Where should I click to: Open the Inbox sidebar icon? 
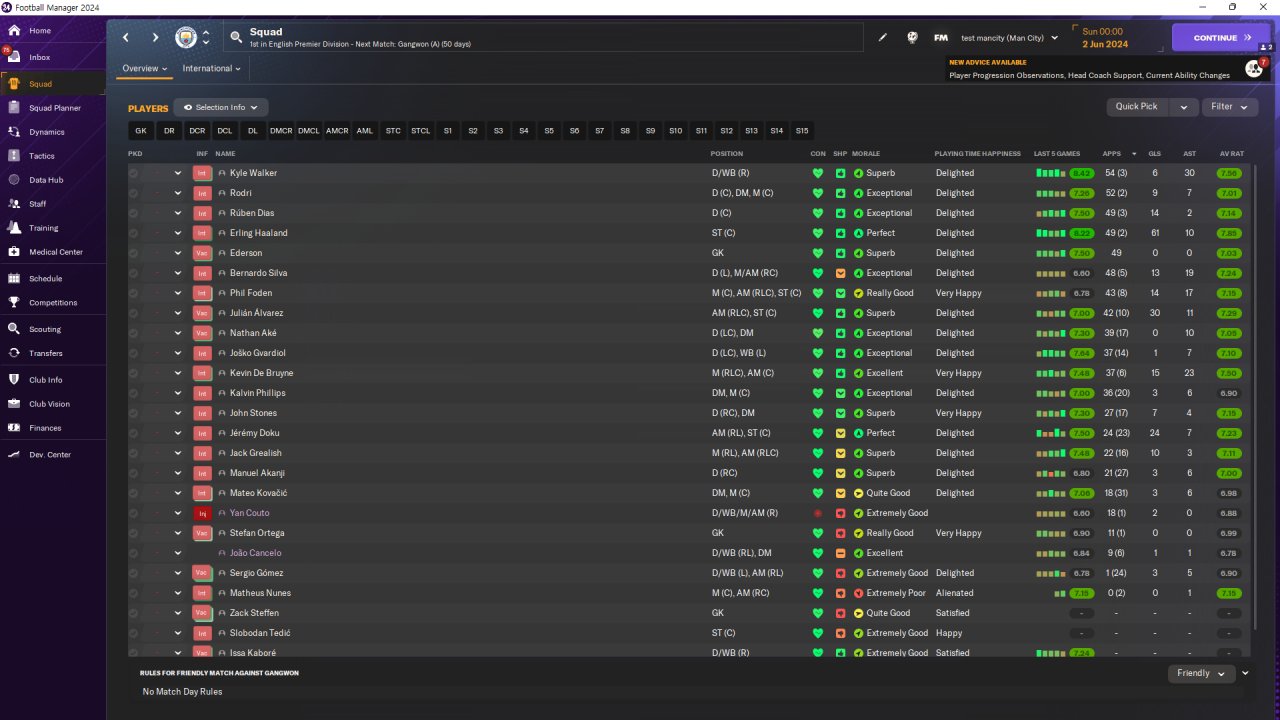13,57
